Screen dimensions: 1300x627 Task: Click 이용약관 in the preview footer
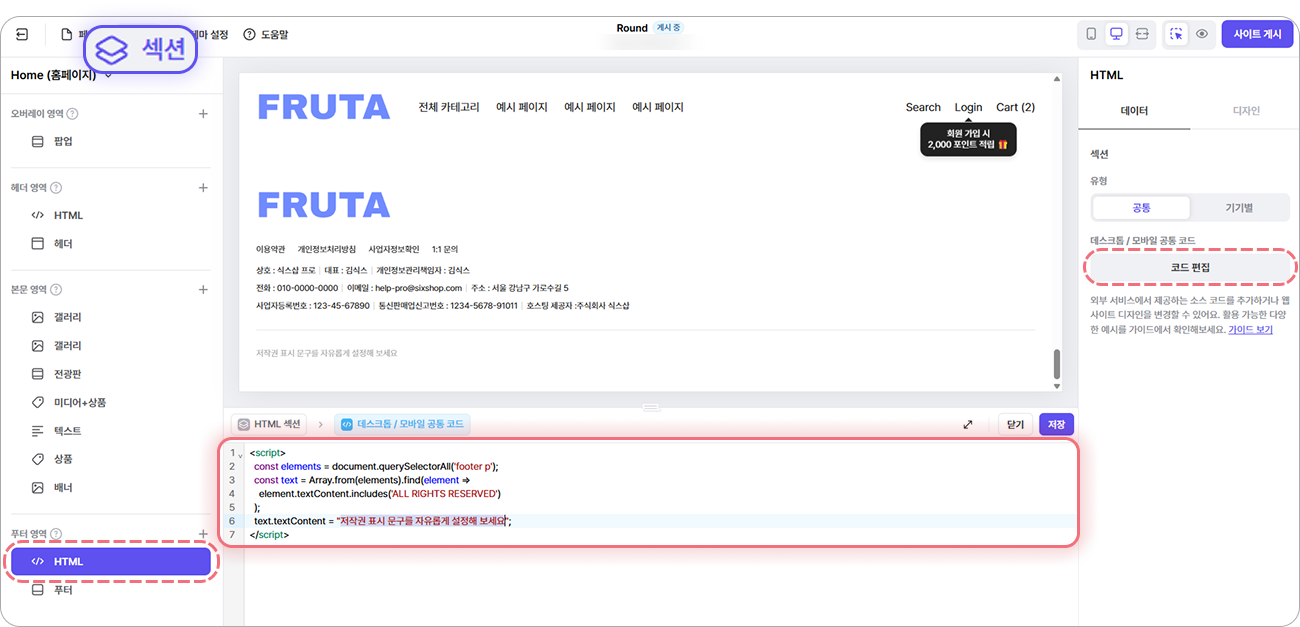point(270,249)
